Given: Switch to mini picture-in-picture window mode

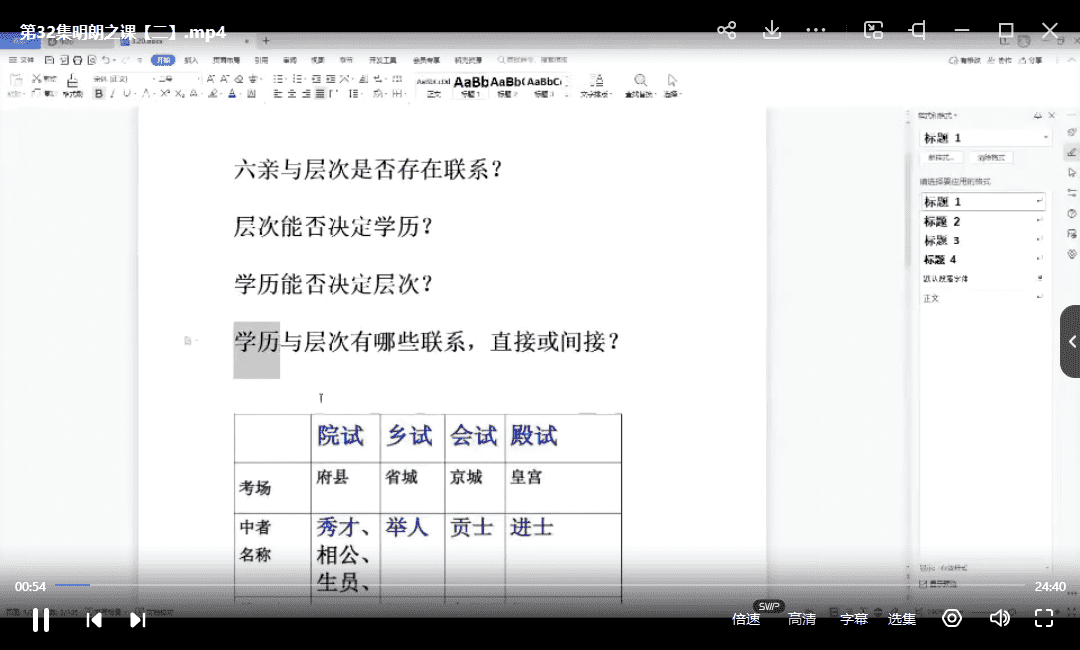Looking at the screenshot, I should (x=873, y=30).
